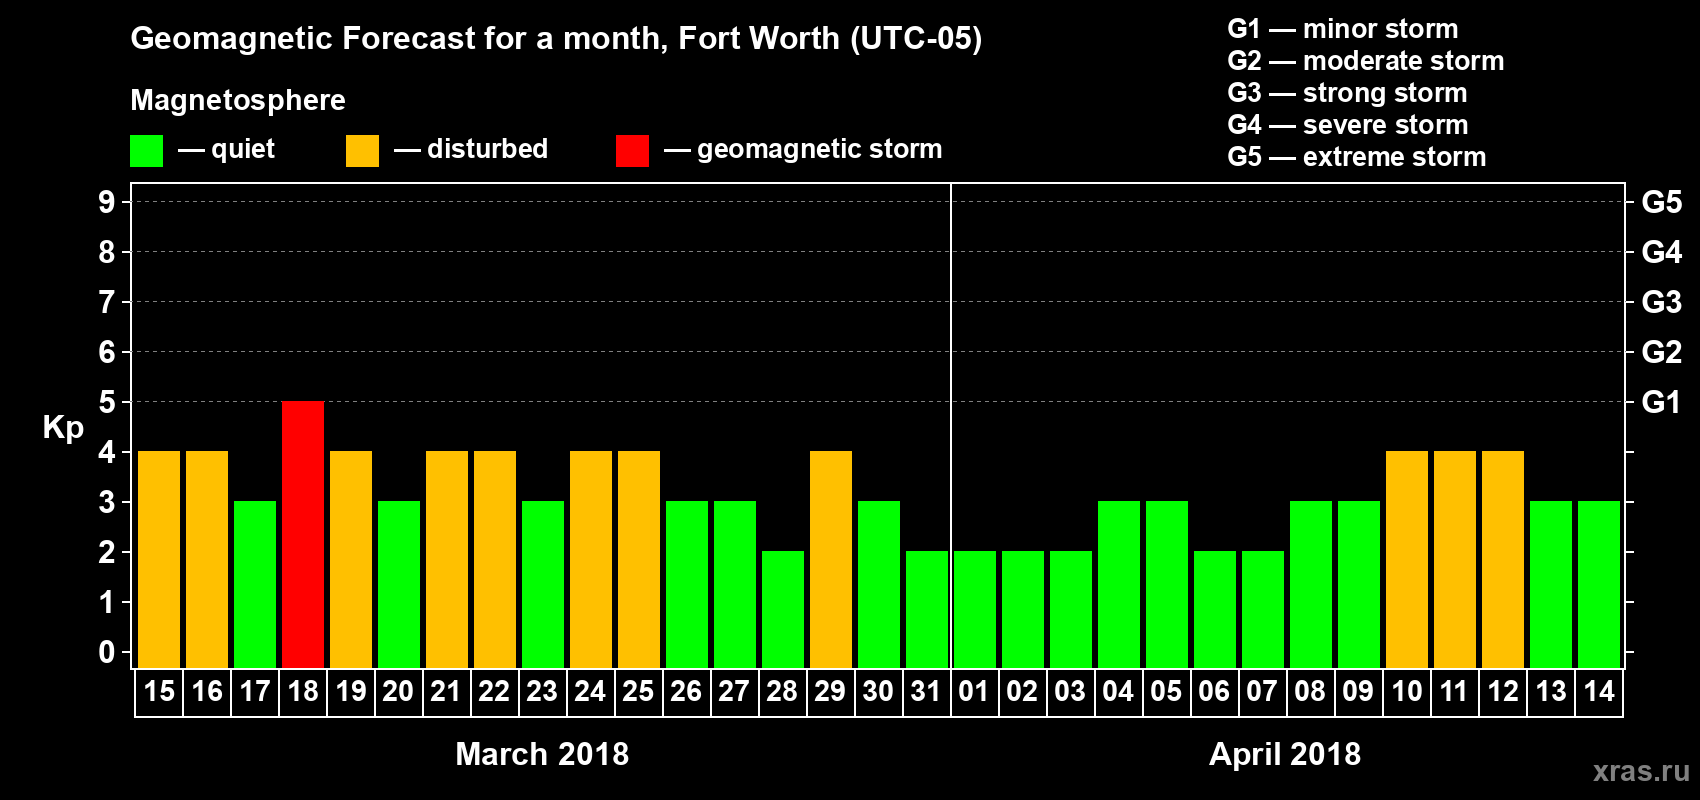This screenshot has height=800, width=1700.
Task: Click the date label 15
Action: coord(159,692)
